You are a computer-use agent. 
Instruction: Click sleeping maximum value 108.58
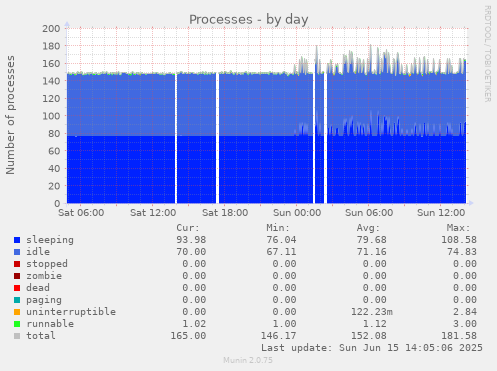pyautogui.click(x=459, y=240)
